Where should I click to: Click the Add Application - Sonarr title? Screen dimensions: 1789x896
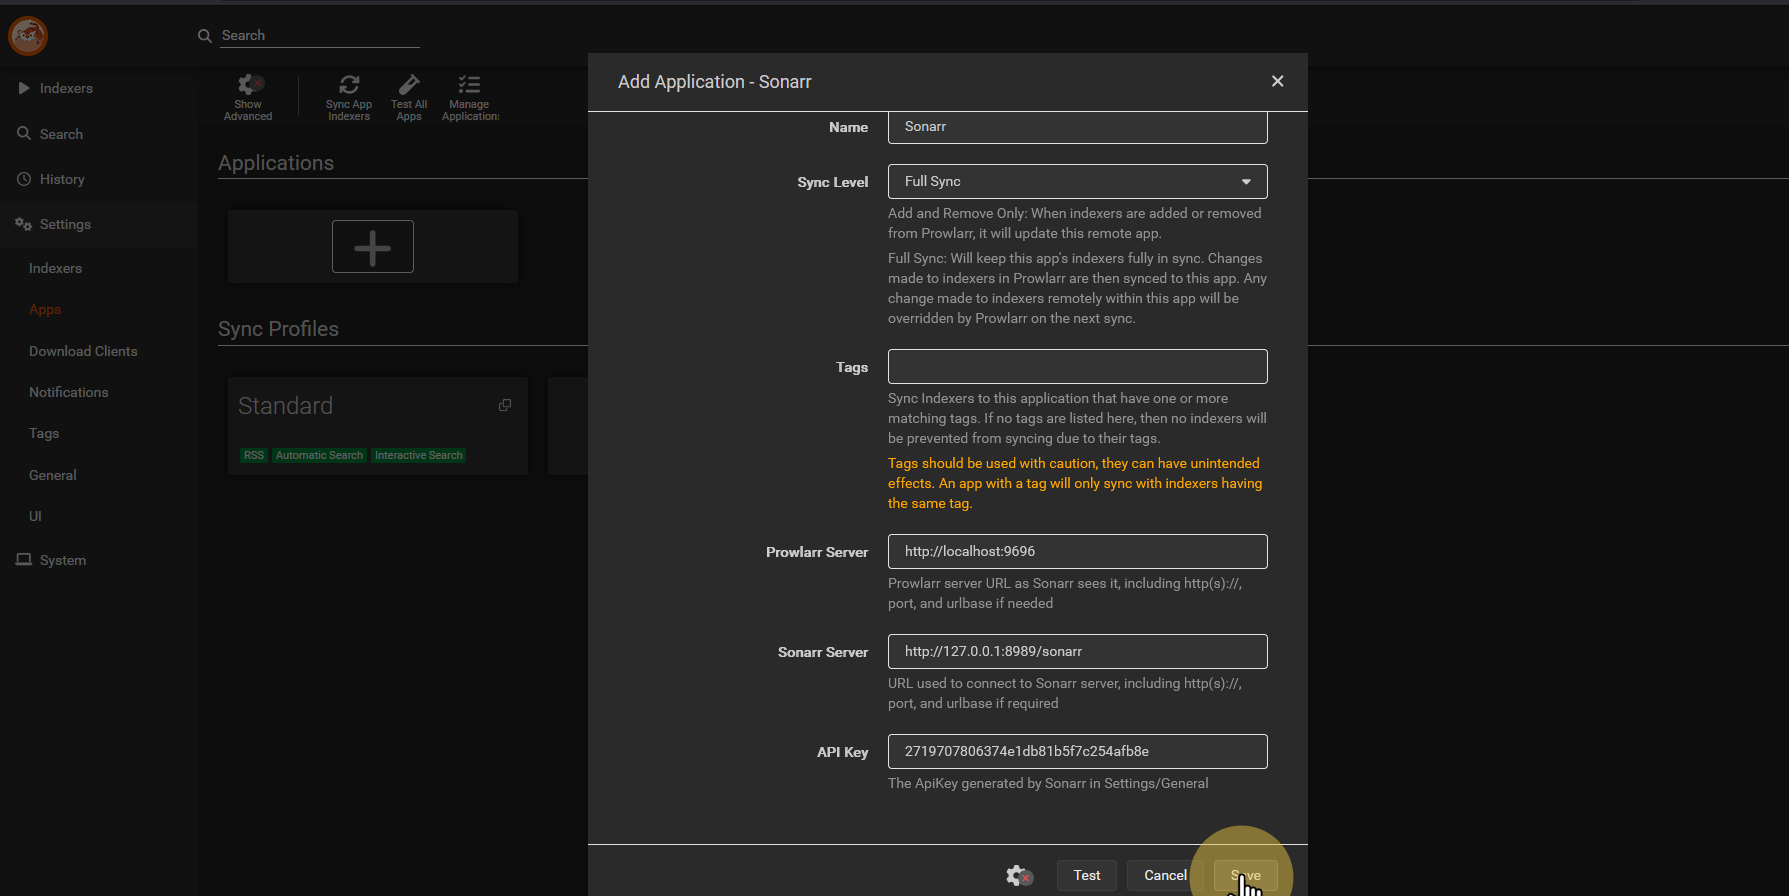click(714, 82)
